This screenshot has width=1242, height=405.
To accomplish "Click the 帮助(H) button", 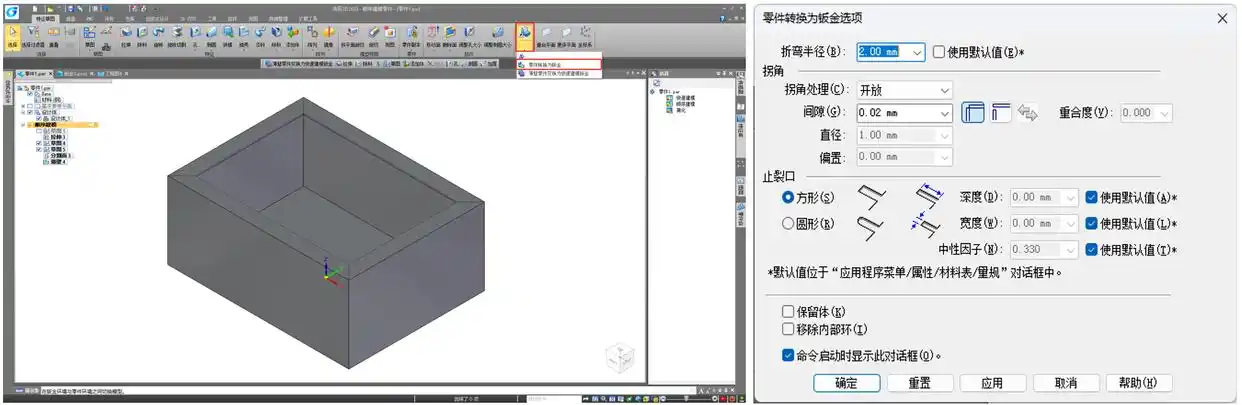I will coord(1138,383).
